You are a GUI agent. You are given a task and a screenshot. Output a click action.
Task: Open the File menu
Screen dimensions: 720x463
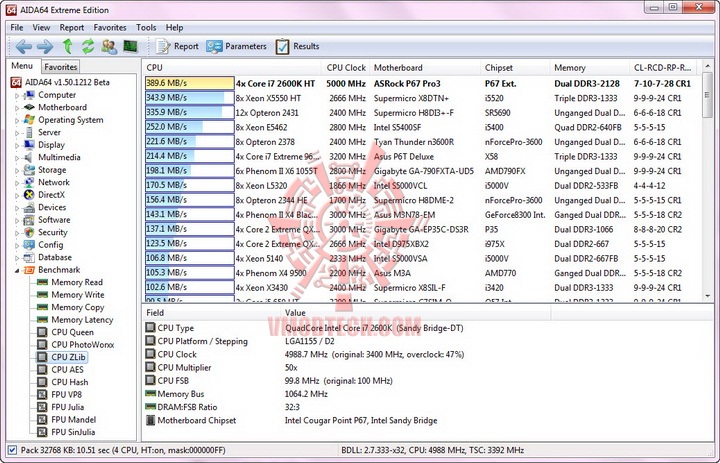(x=17, y=28)
